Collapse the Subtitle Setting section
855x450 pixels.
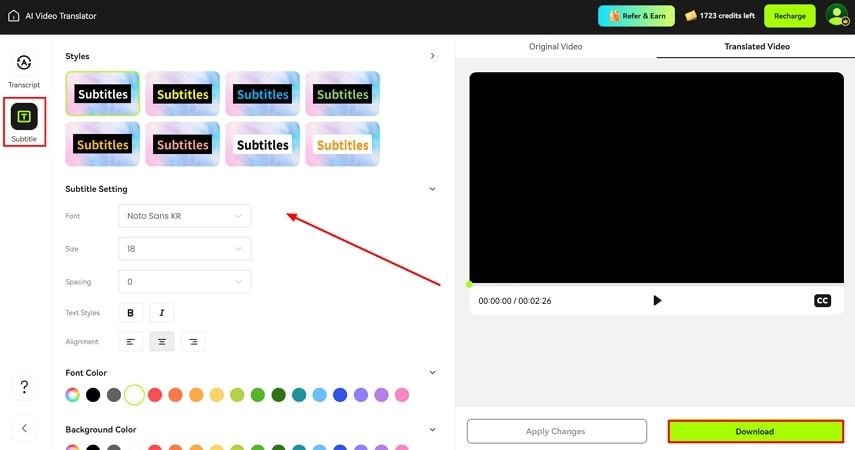432,189
